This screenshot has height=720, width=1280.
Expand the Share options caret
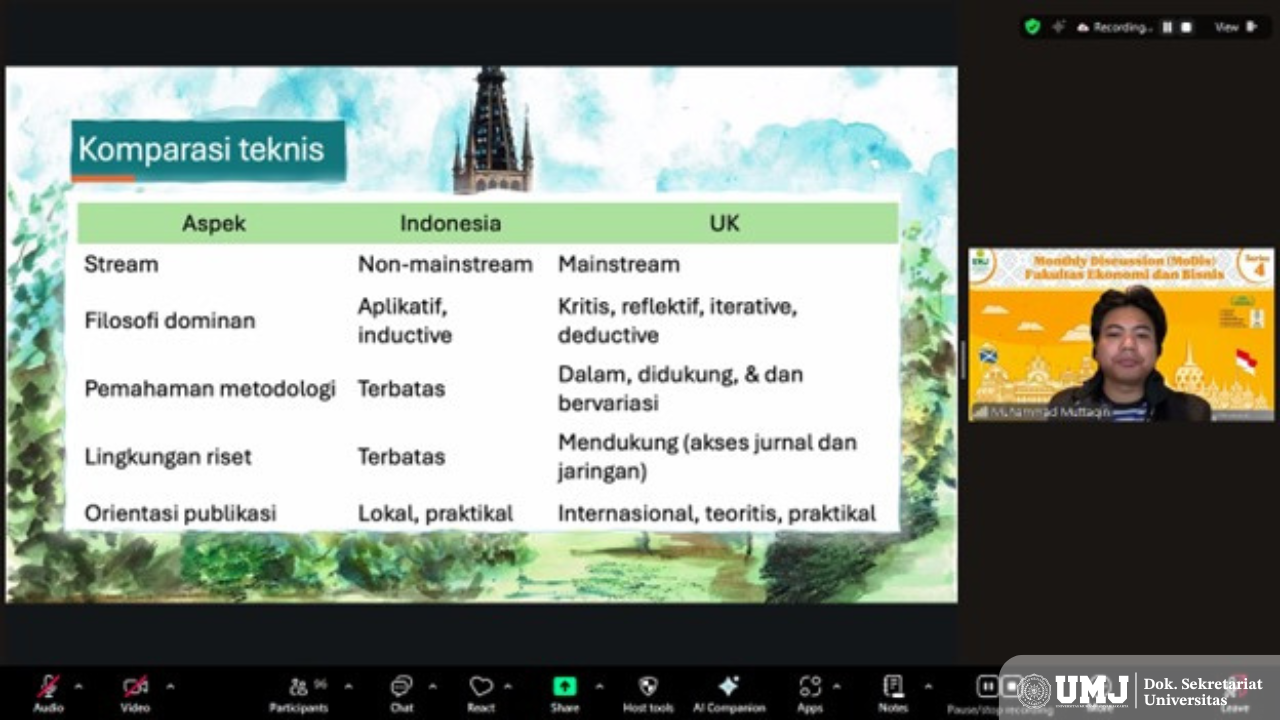coord(599,686)
